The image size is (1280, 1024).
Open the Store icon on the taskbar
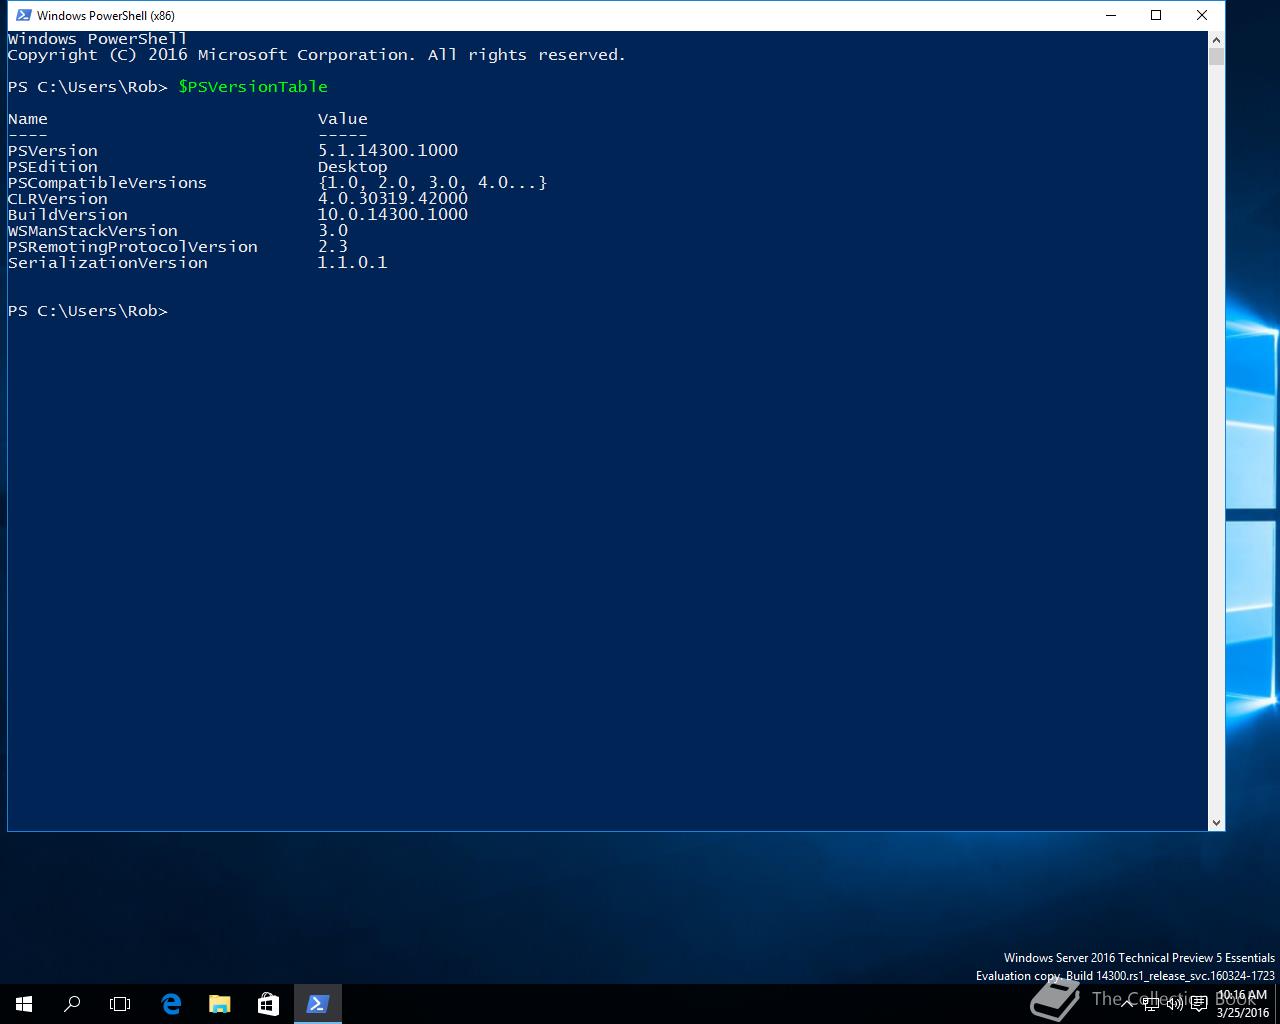click(268, 1004)
